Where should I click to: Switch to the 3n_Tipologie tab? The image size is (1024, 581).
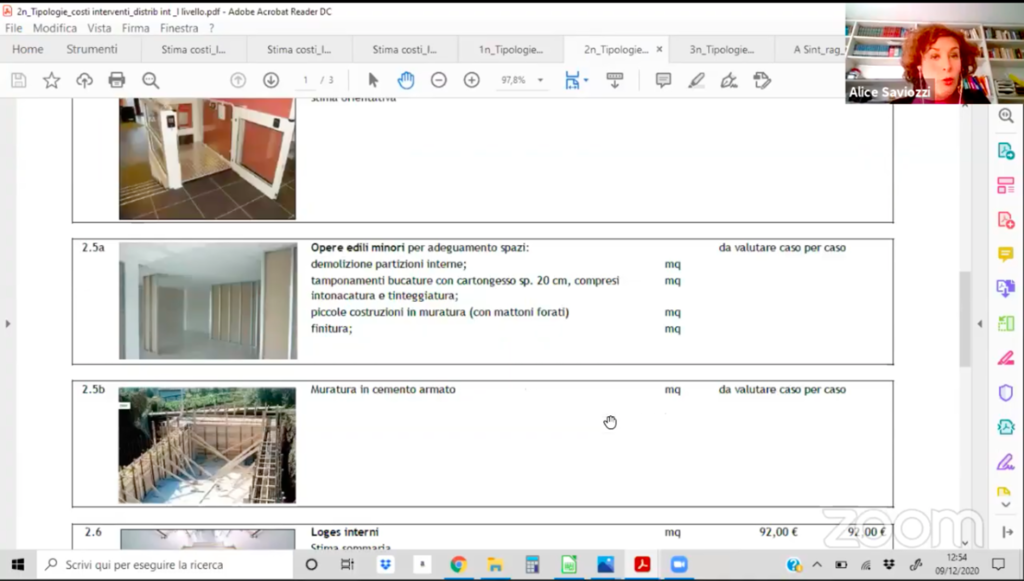[x=720, y=49]
